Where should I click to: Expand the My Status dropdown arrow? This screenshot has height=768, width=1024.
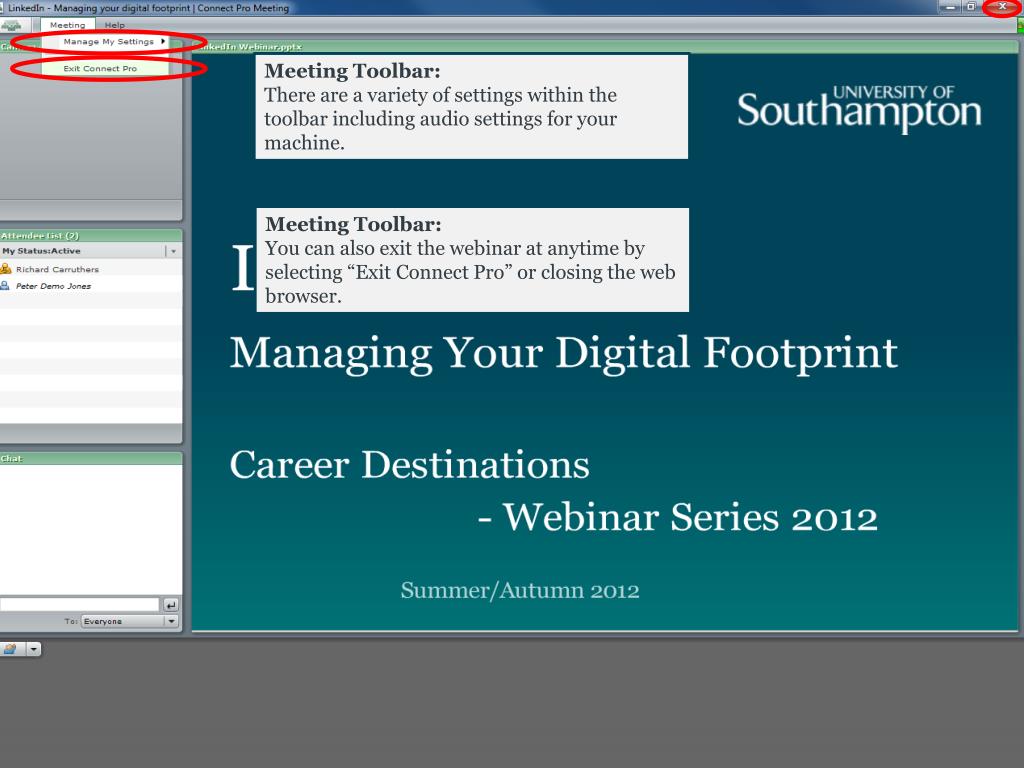click(x=173, y=251)
